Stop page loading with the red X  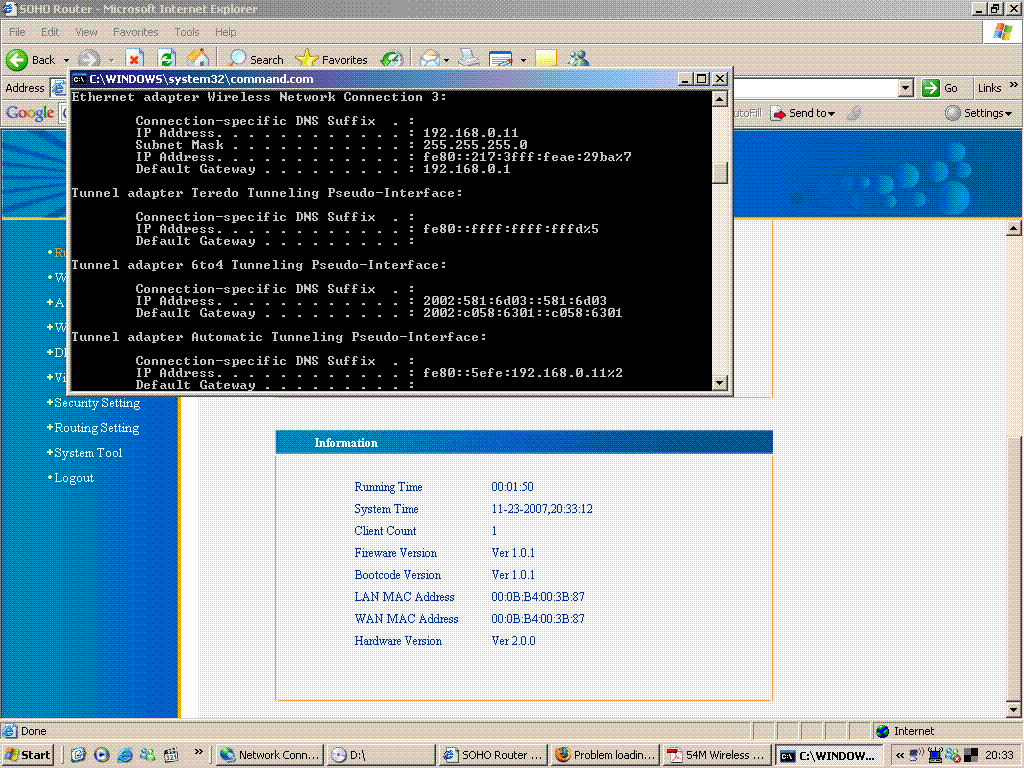pos(134,59)
